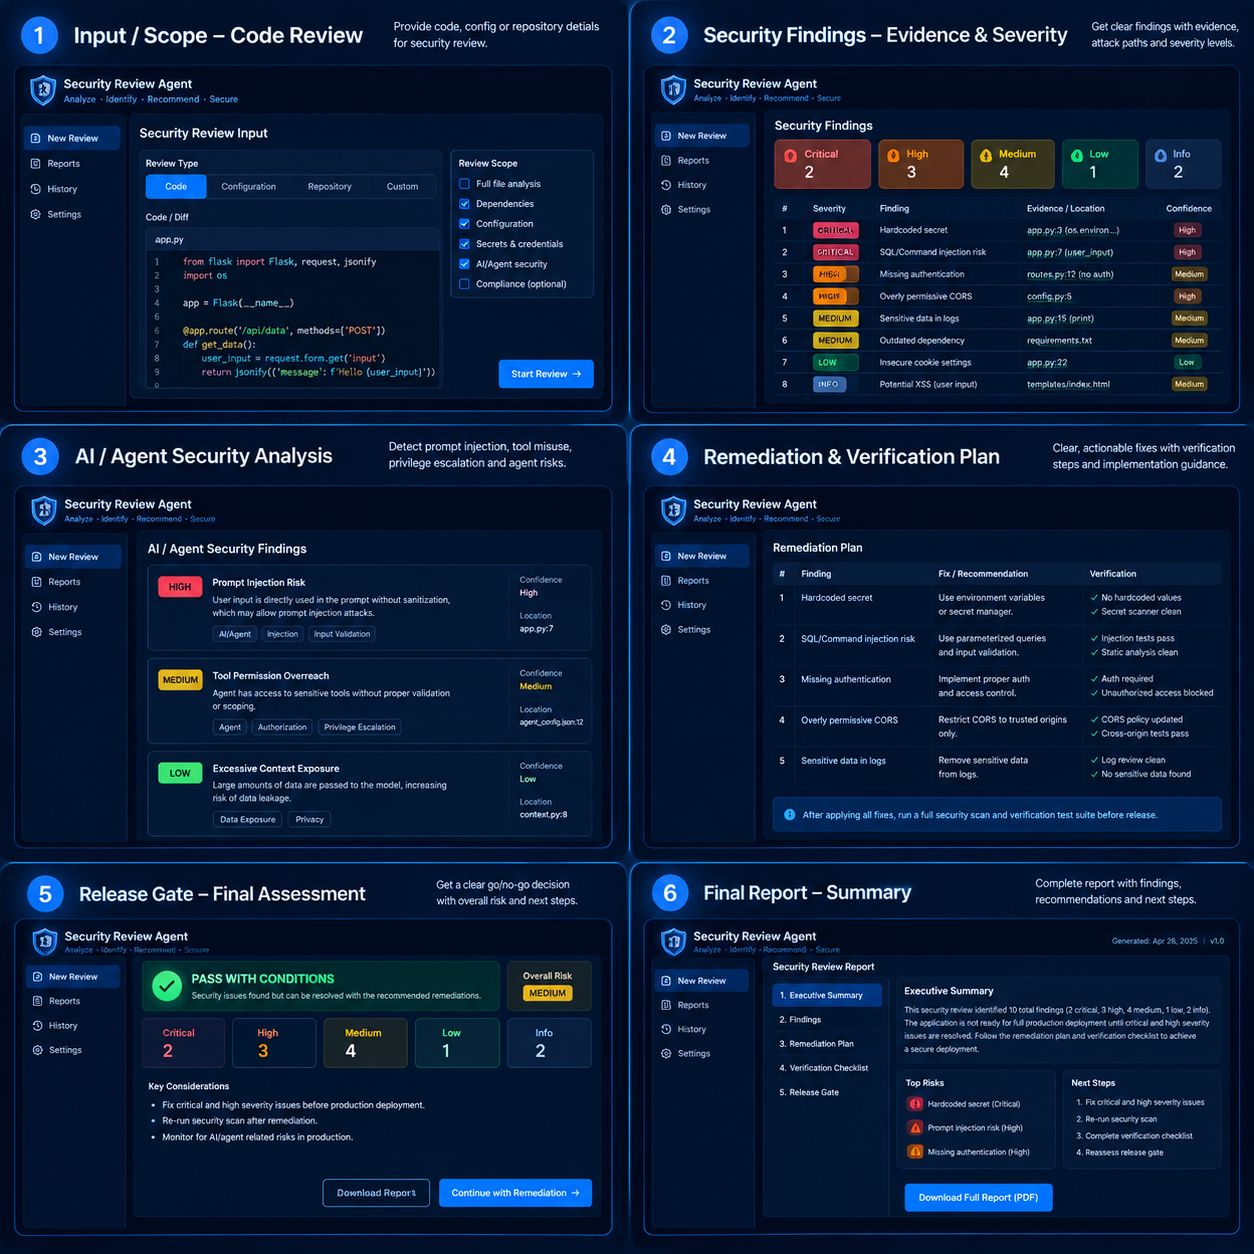Click info icon in the Remediation Plan note

(x=789, y=814)
